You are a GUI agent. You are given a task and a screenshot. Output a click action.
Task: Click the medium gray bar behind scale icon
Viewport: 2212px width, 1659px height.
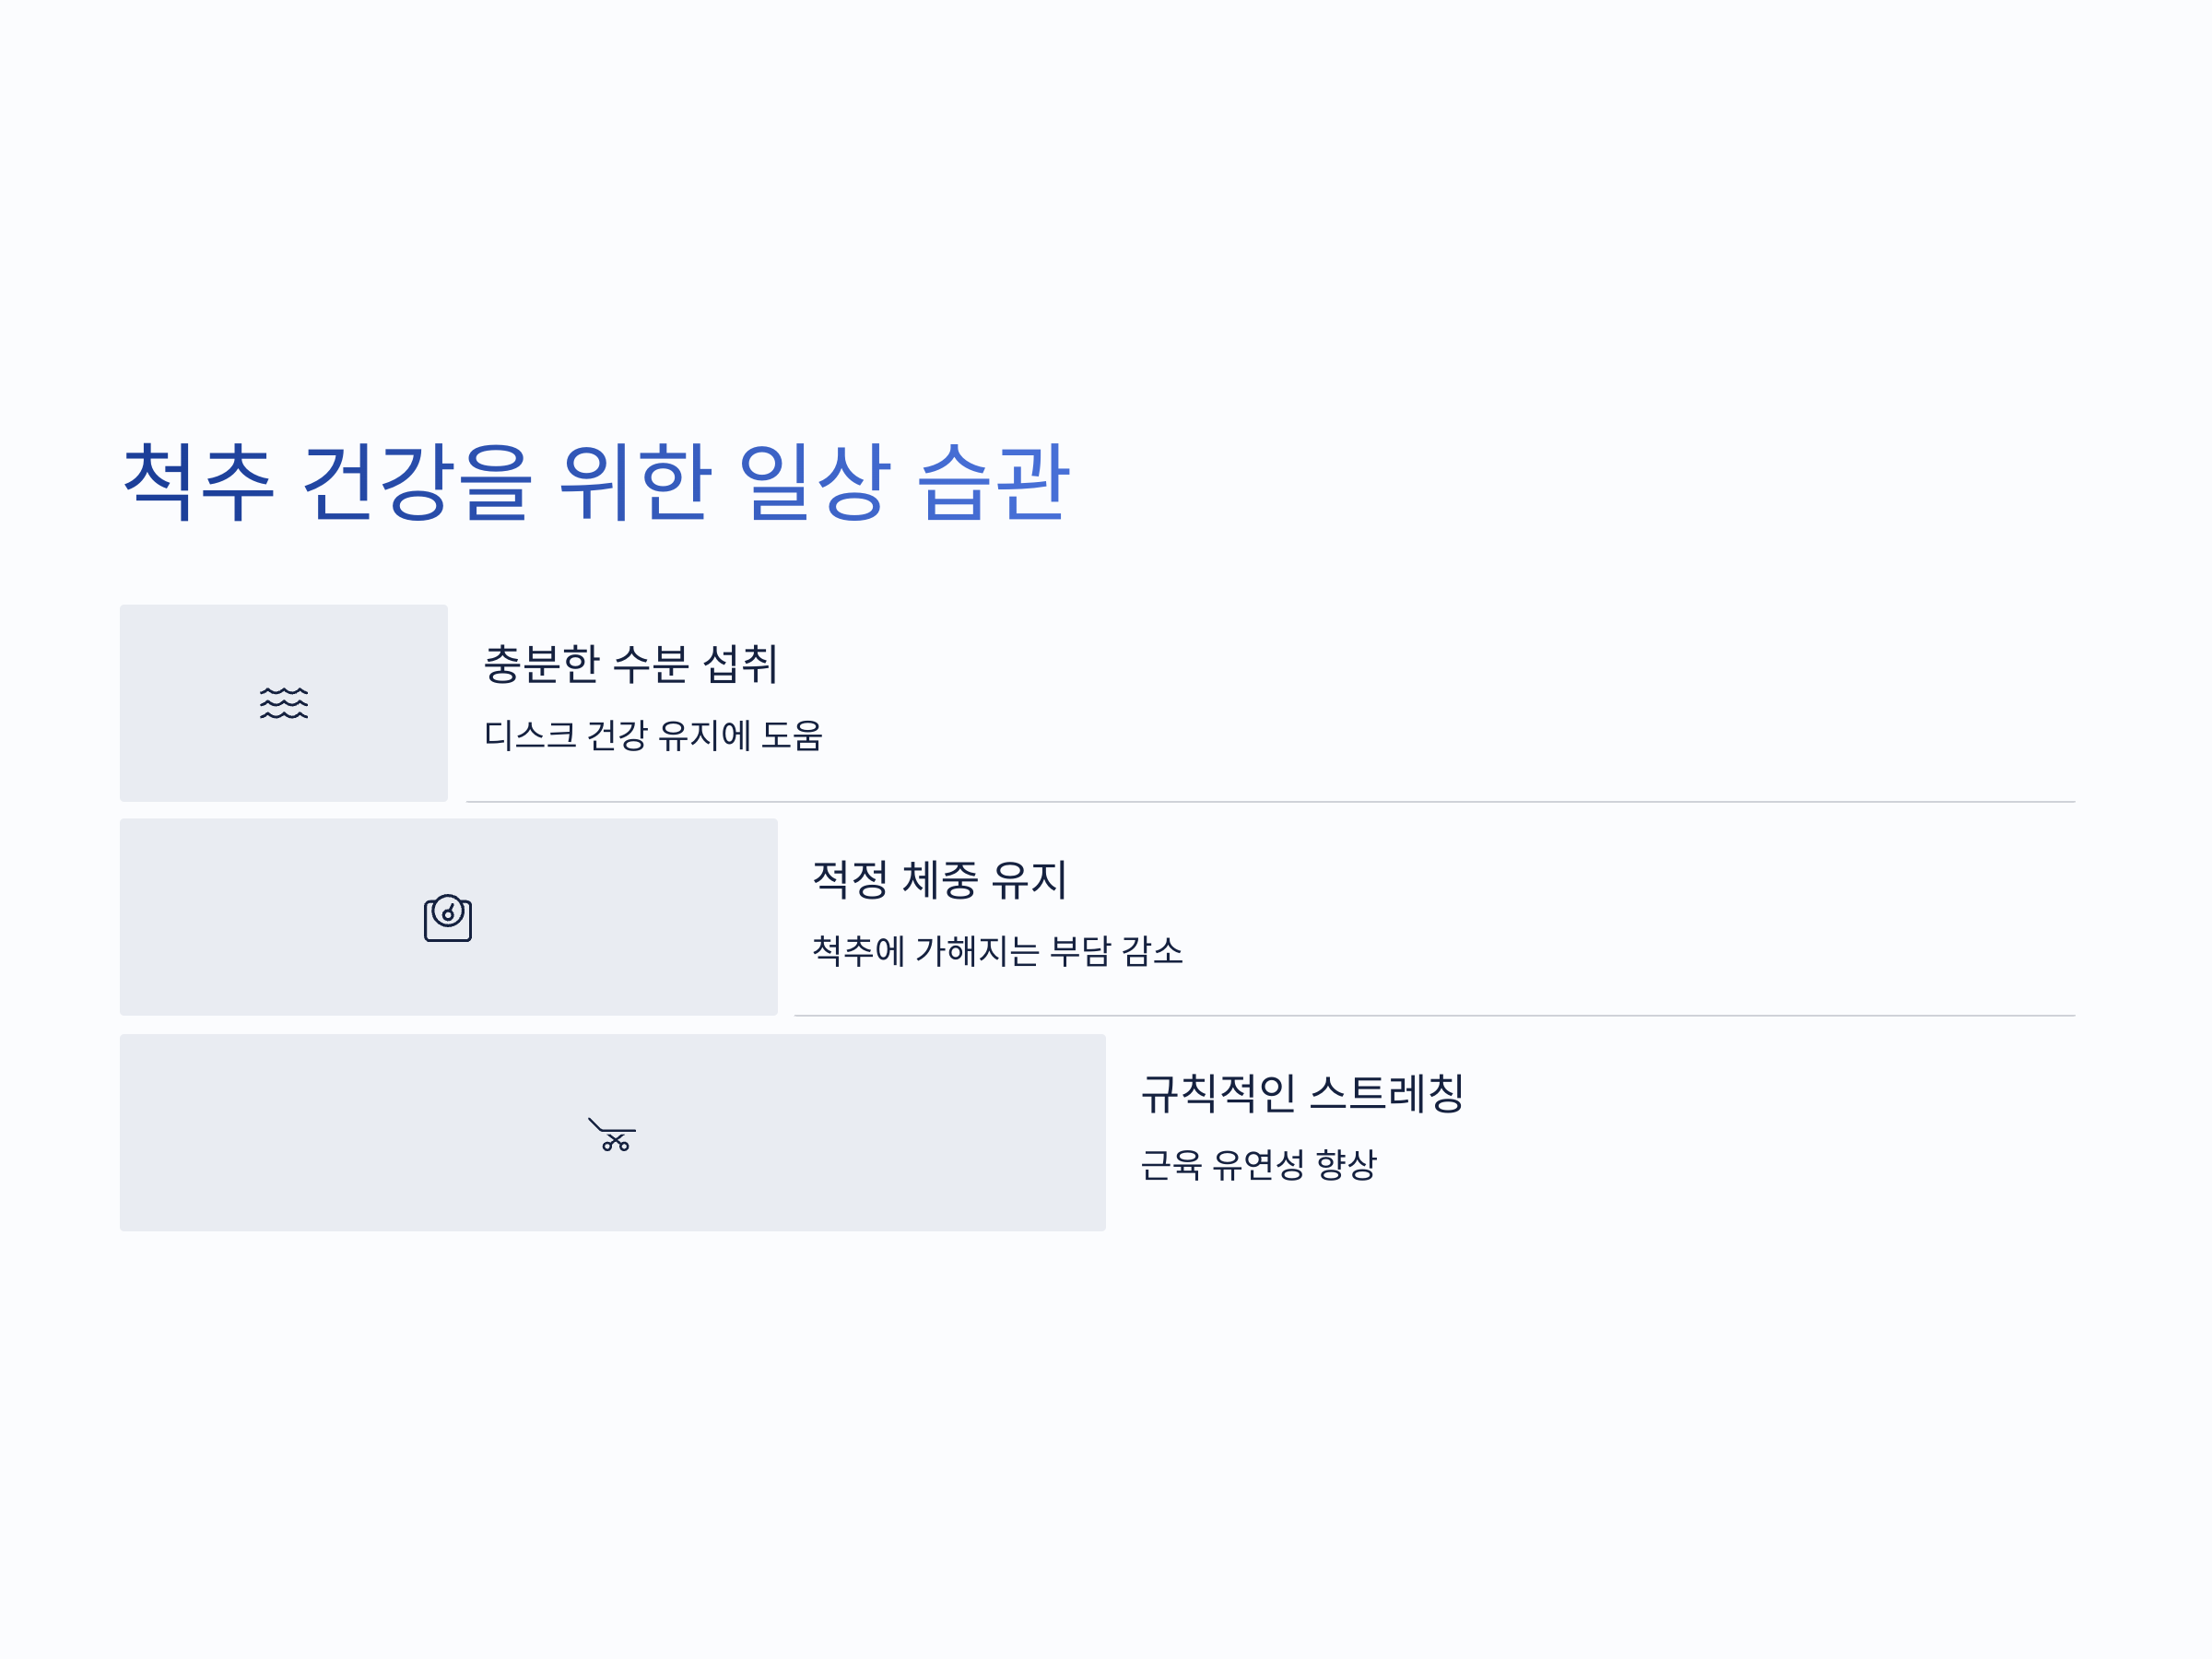click(449, 917)
